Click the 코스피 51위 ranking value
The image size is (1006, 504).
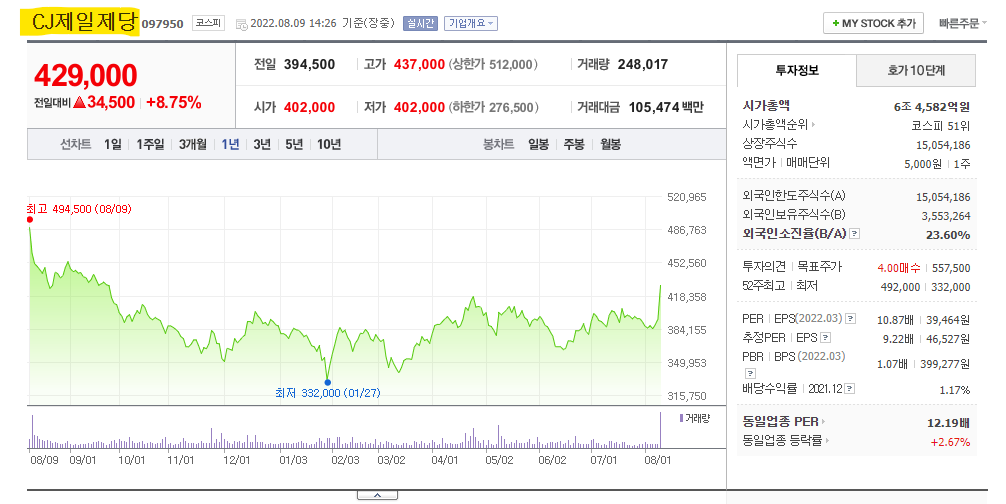coord(941,126)
